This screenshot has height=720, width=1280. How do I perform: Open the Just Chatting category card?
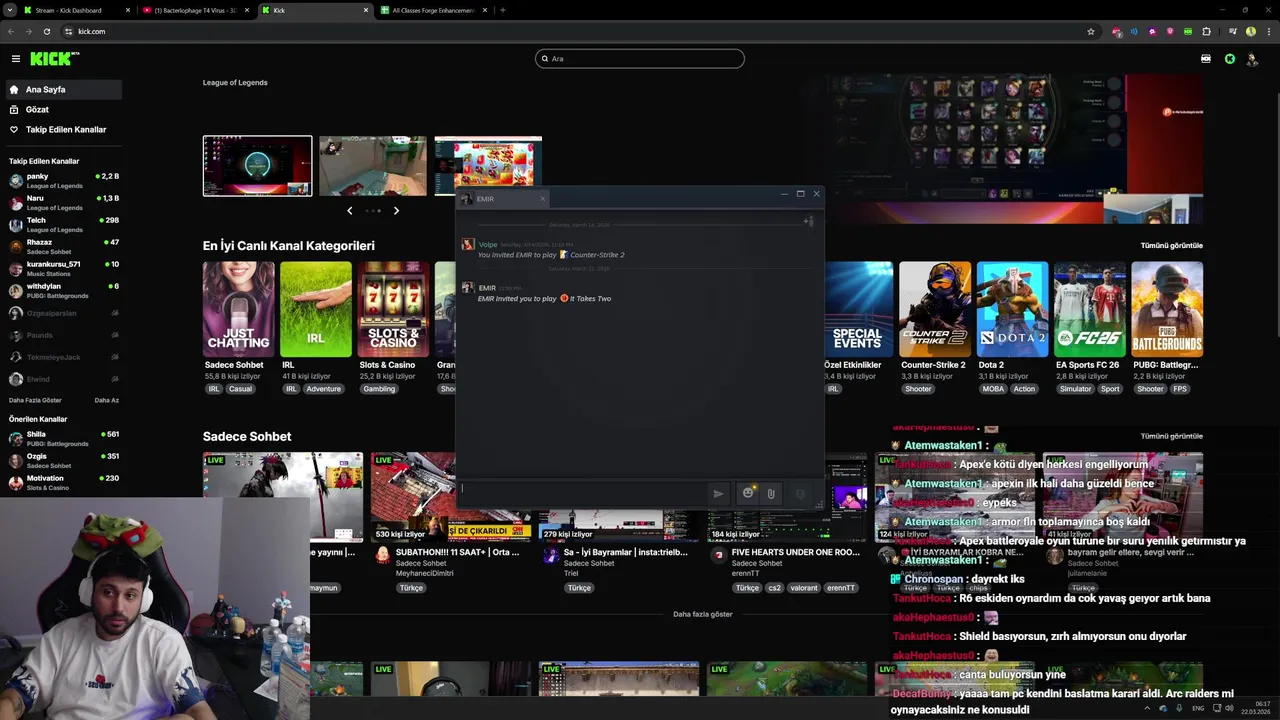tap(238, 309)
